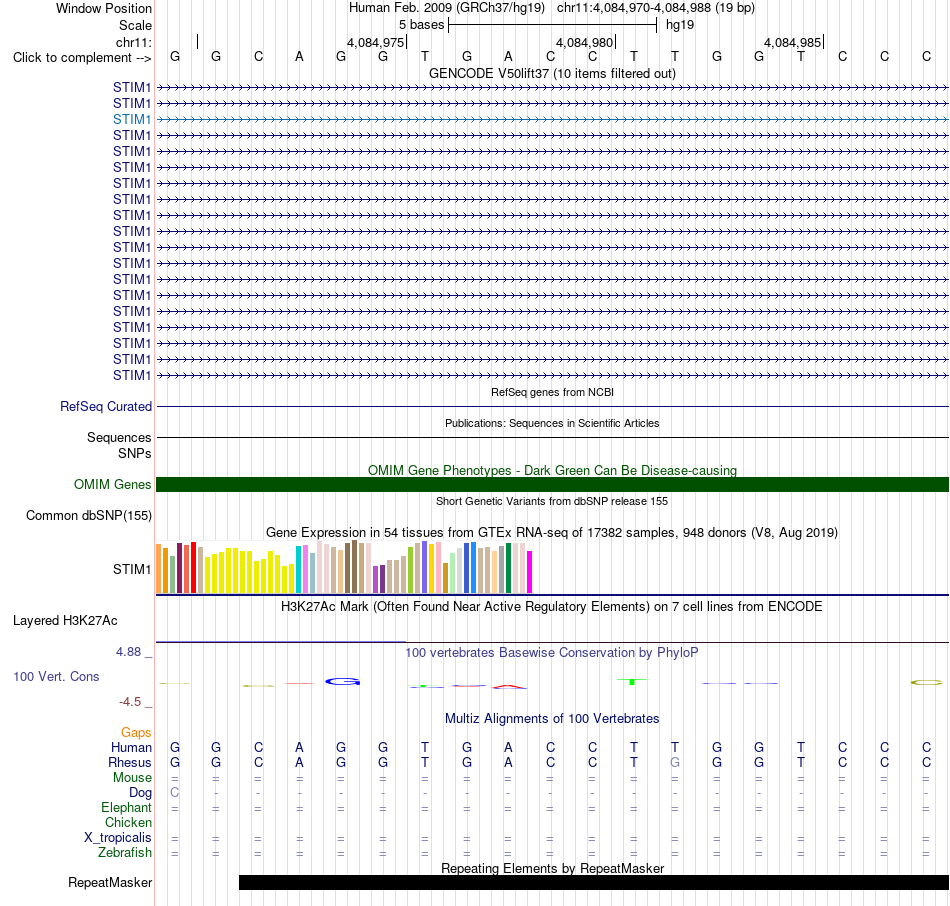
Task: Select the Elephant alignment row label
Action: (x=126, y=808)
